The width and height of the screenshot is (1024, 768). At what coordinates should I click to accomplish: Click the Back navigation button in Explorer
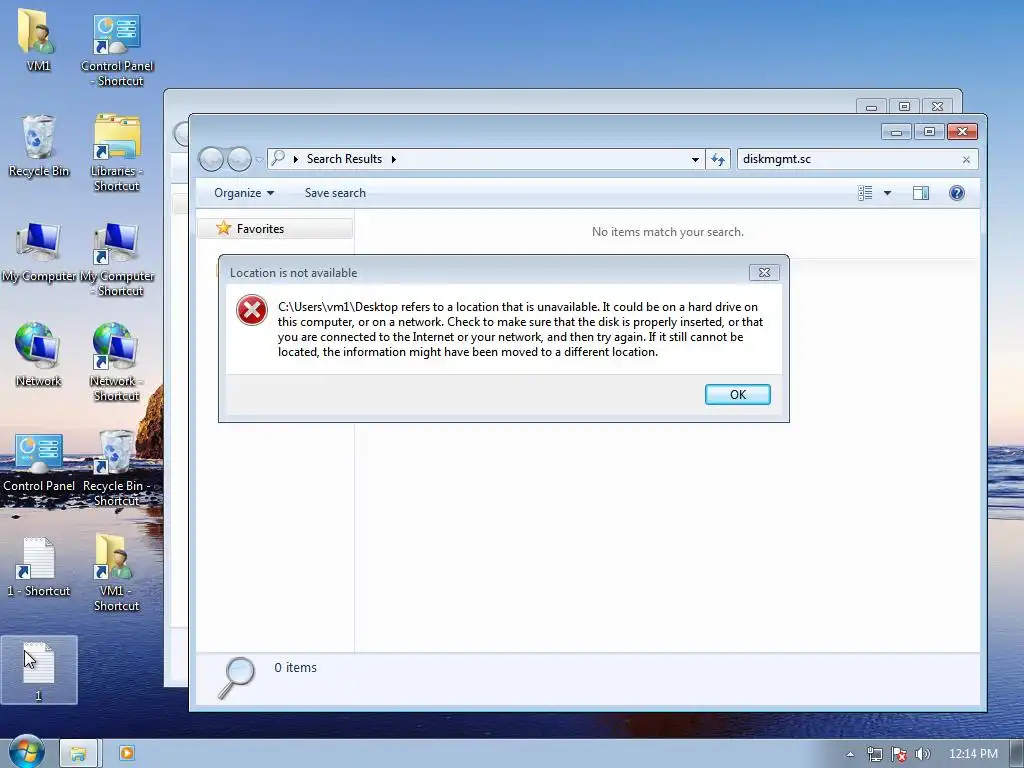(211, 159)
